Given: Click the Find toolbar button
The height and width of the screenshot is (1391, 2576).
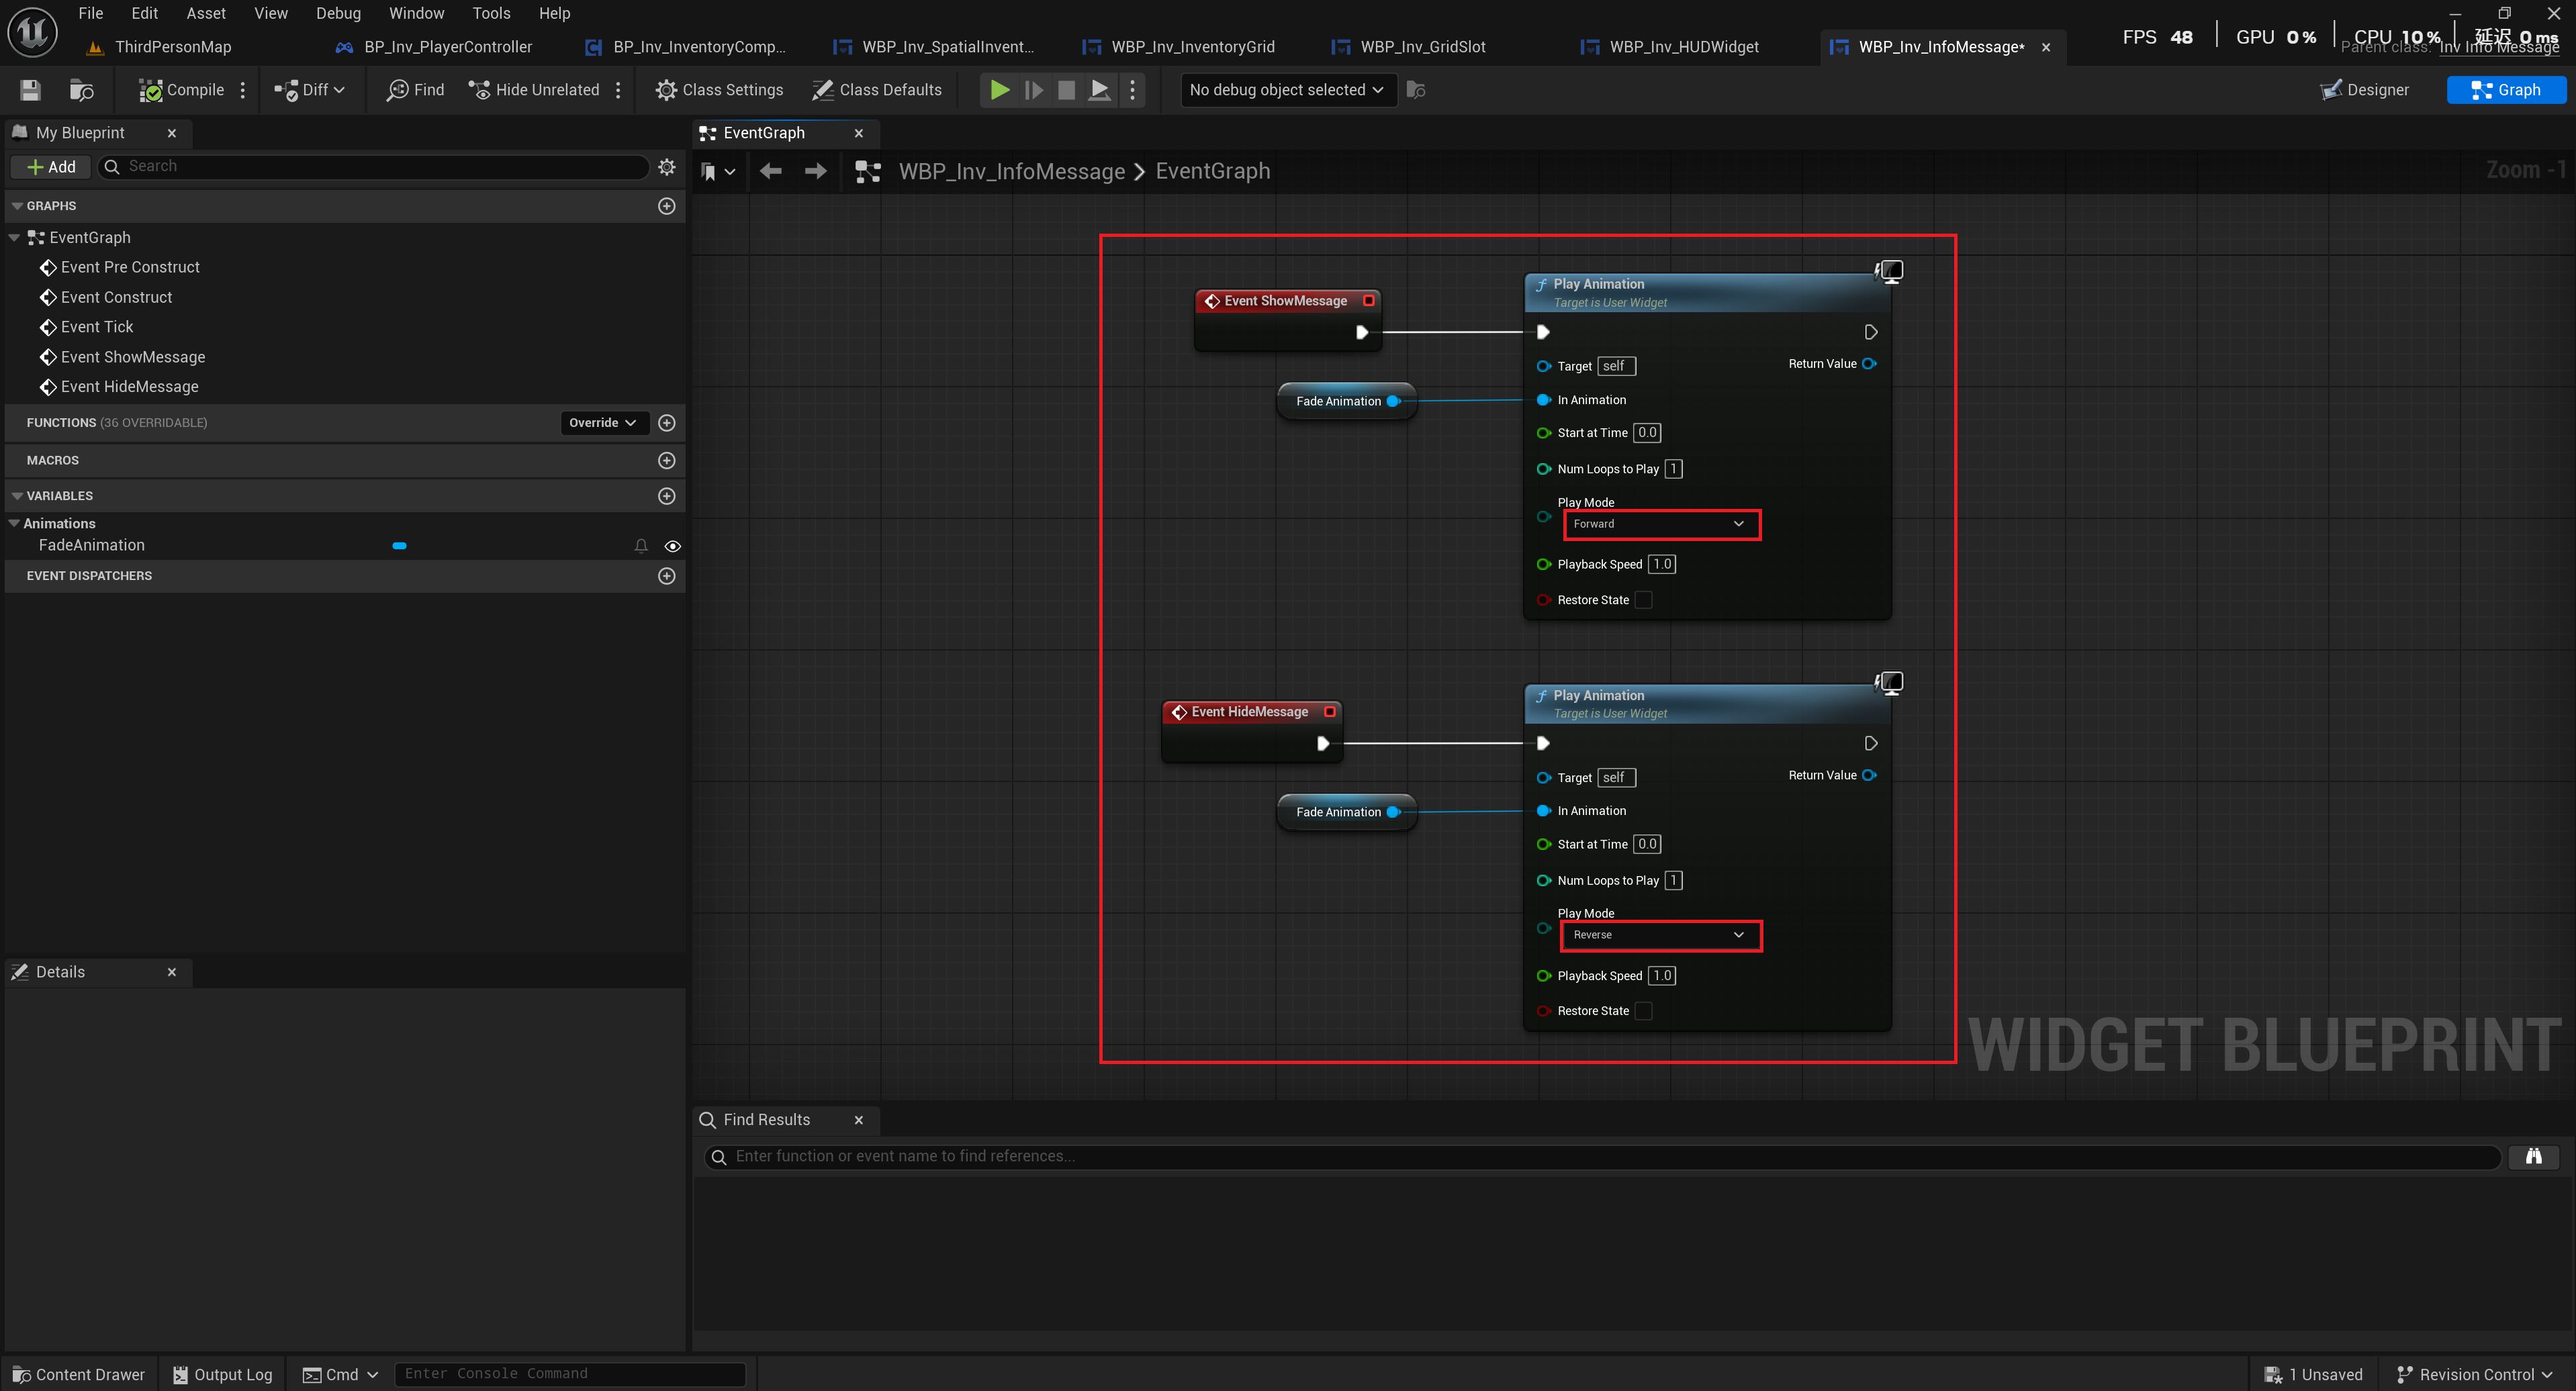Looking at the screenshot, I should [415, 90].
